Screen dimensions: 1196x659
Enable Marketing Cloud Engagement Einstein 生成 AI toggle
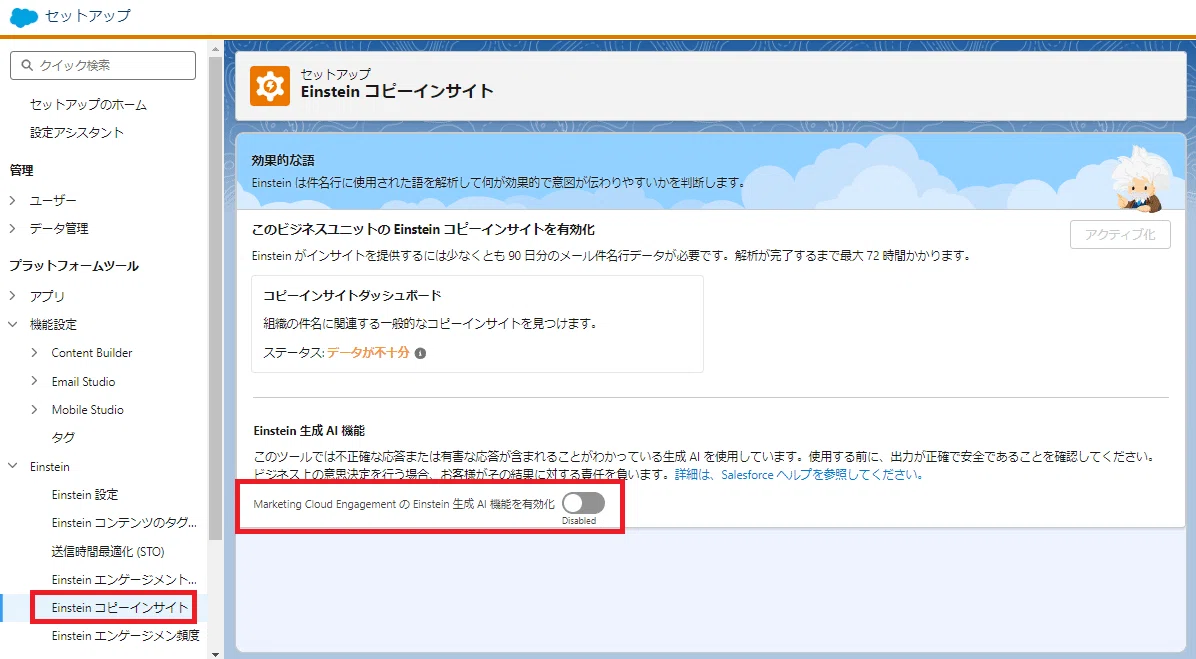point(584,503)
